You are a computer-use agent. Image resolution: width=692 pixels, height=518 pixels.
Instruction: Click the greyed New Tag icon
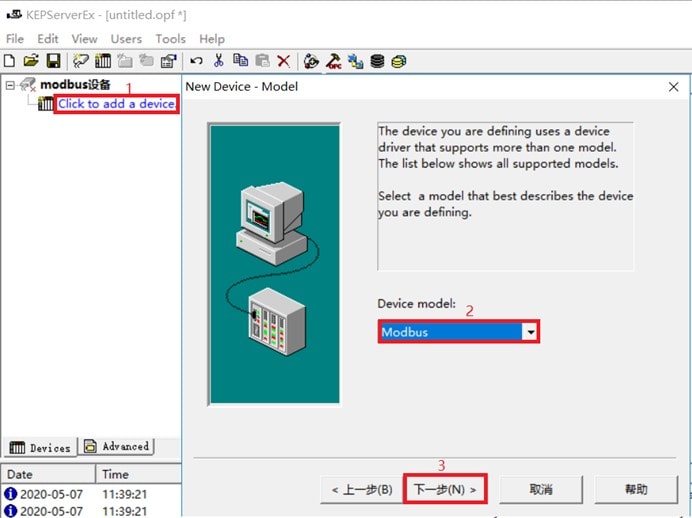click(146, 60)
